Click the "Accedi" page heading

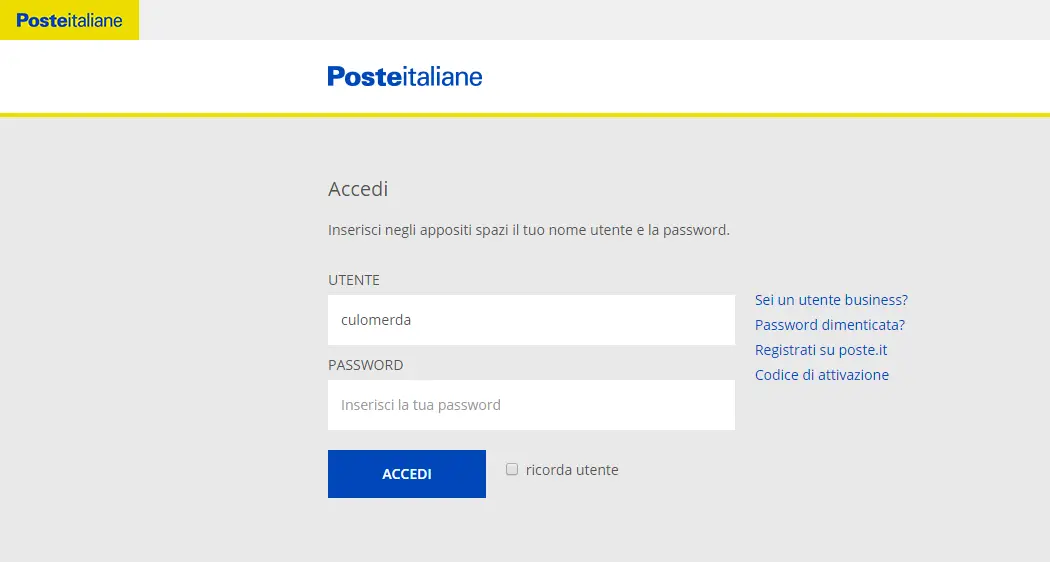[x=358, y=189]
